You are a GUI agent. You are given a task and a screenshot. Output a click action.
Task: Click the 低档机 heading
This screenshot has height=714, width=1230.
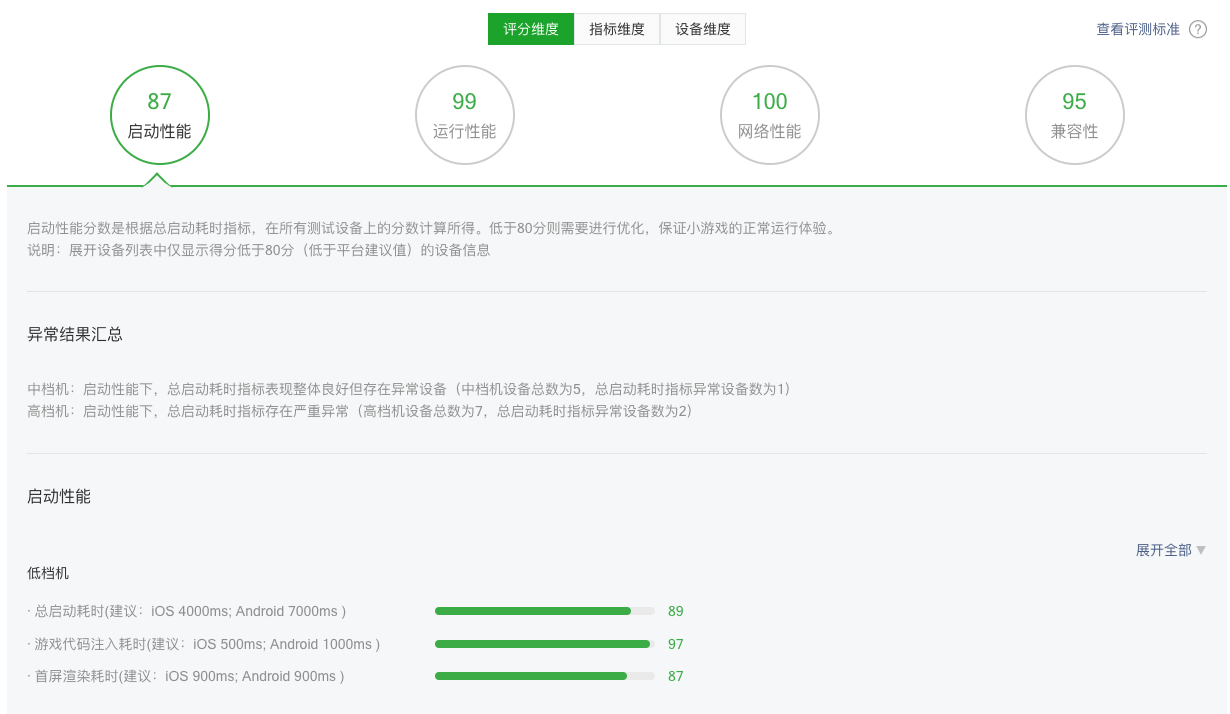pos(48,573)
